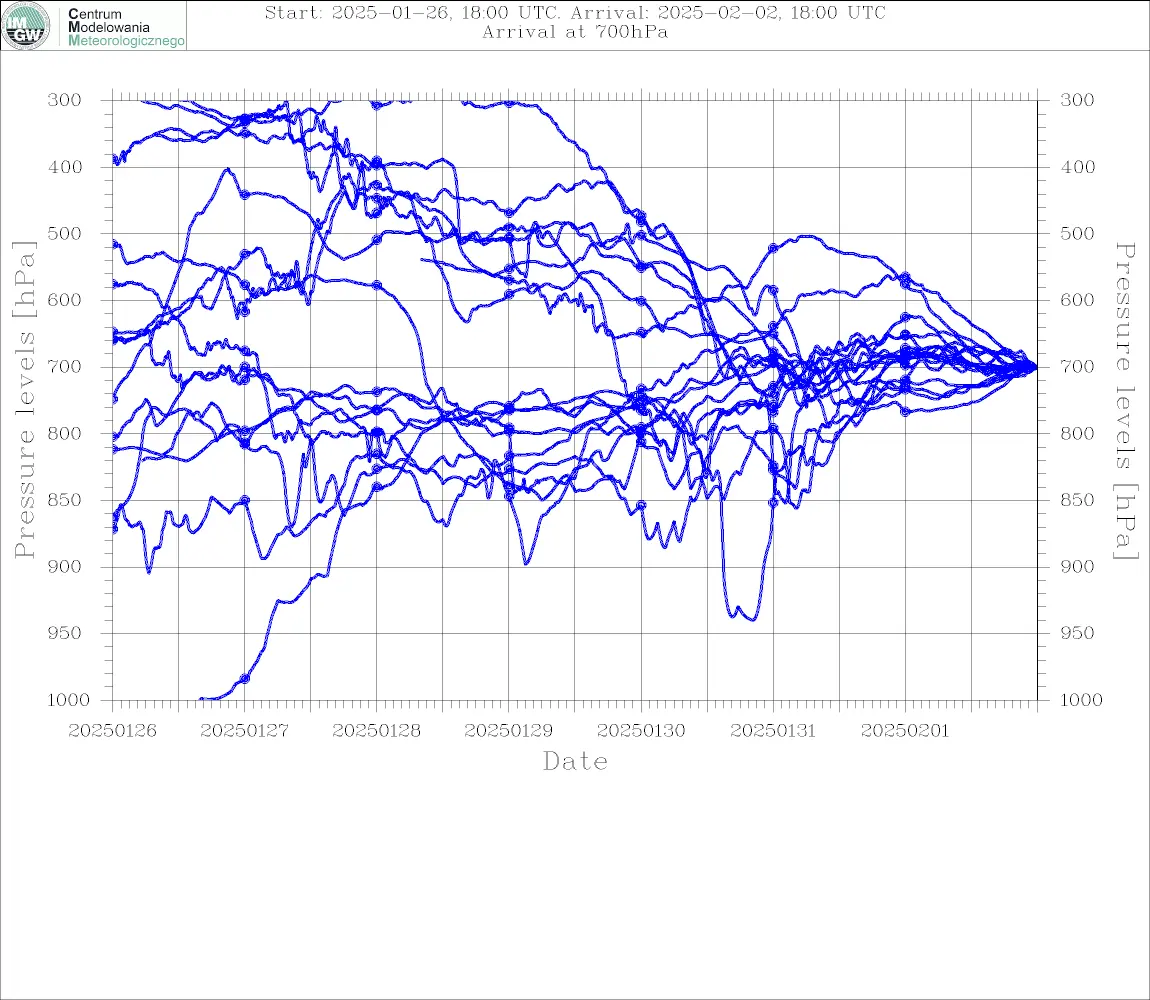This screenshot has height=1000, width=1150.
Task: Click the left y-axis value 700
Action: 65,366
